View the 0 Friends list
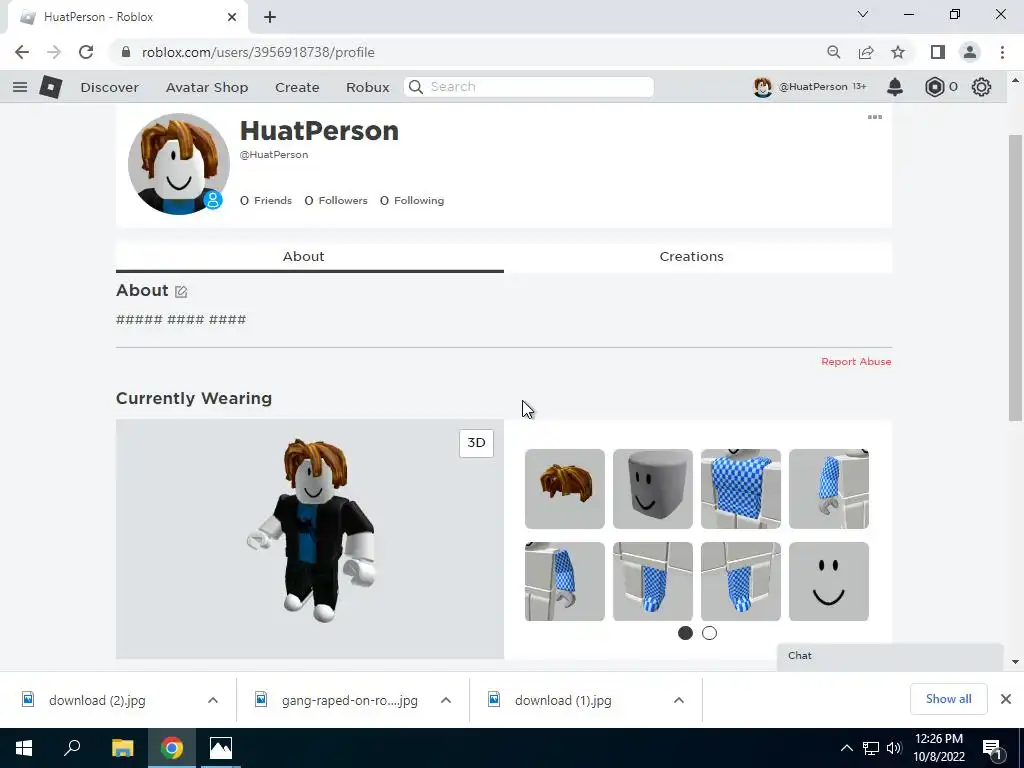The height and width of the screenshot is (768, 1024). coord(266,200)
